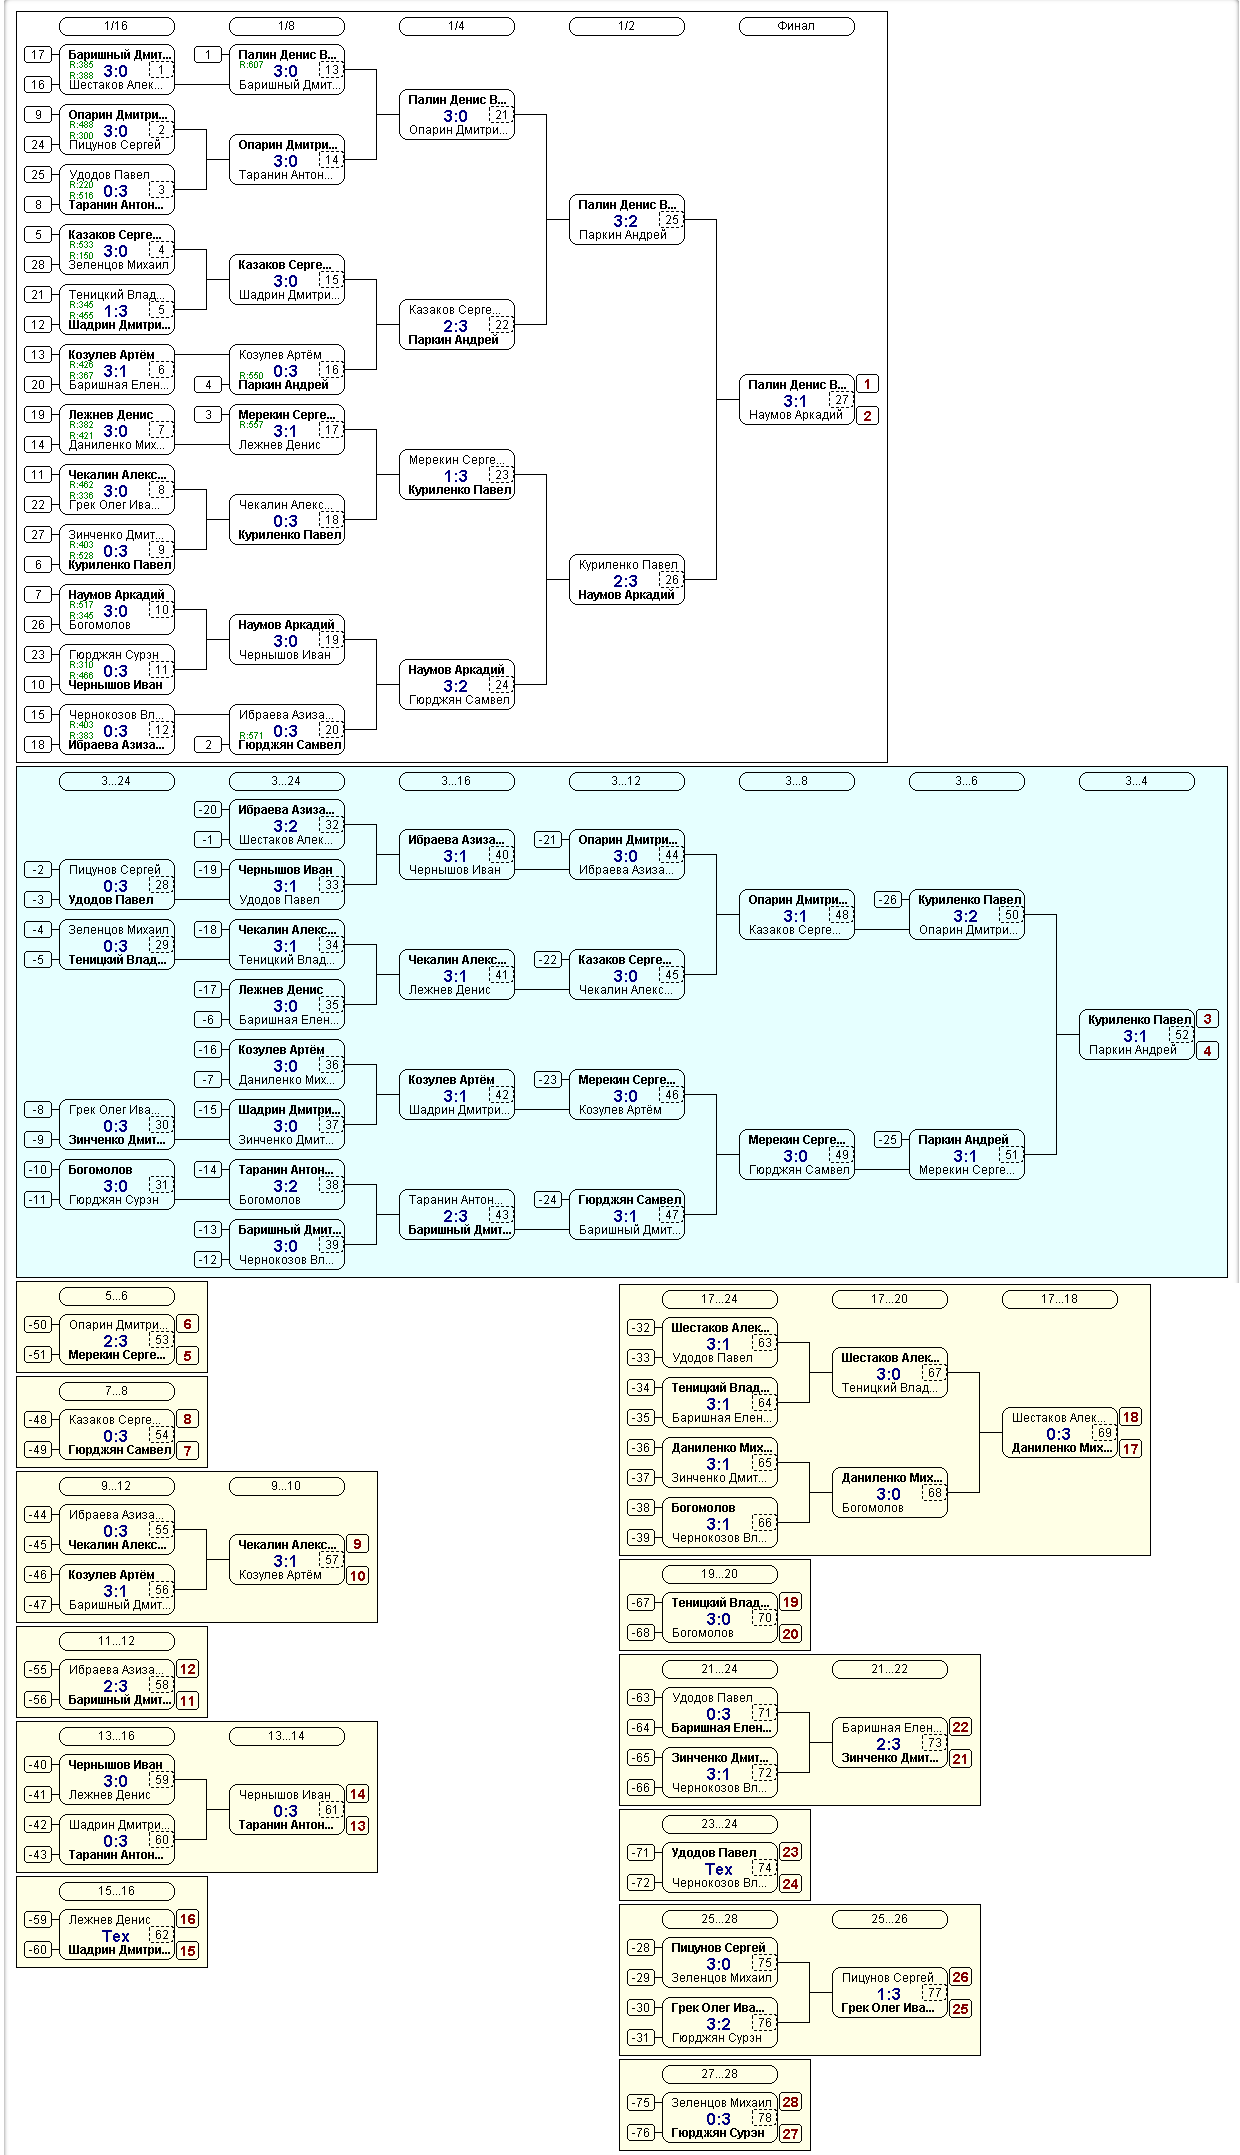Select the "-50" box in the 5...6 match
Image resolution: width=1240 pixels, height=2155 pixels.
click(x=38, y=1325)
